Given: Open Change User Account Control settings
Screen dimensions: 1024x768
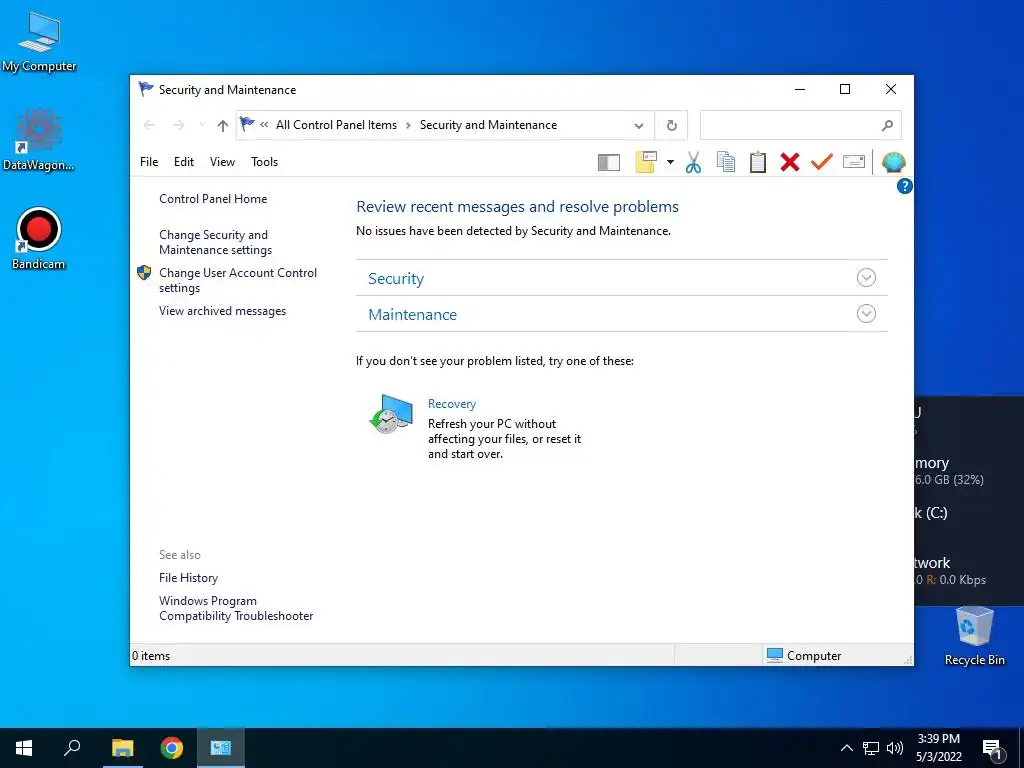Looking at the screenshot, I should (238, 280).
